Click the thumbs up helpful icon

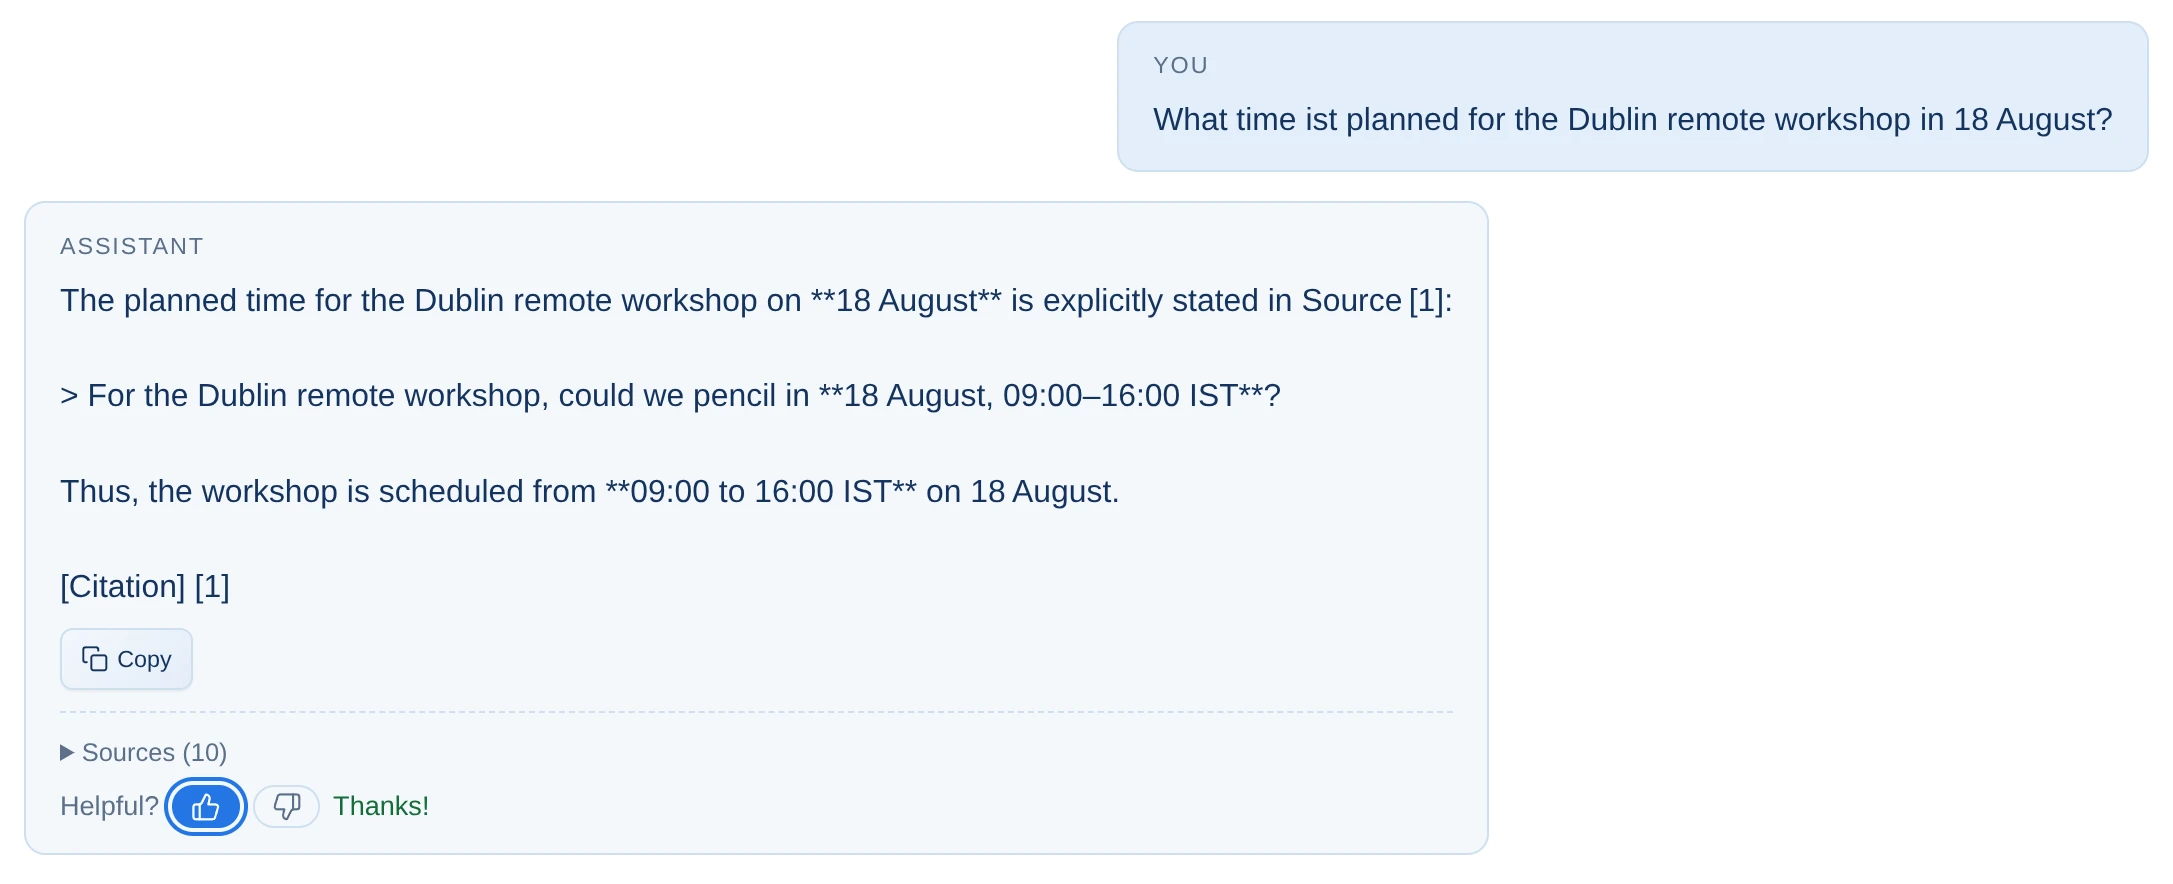[205, 806]
